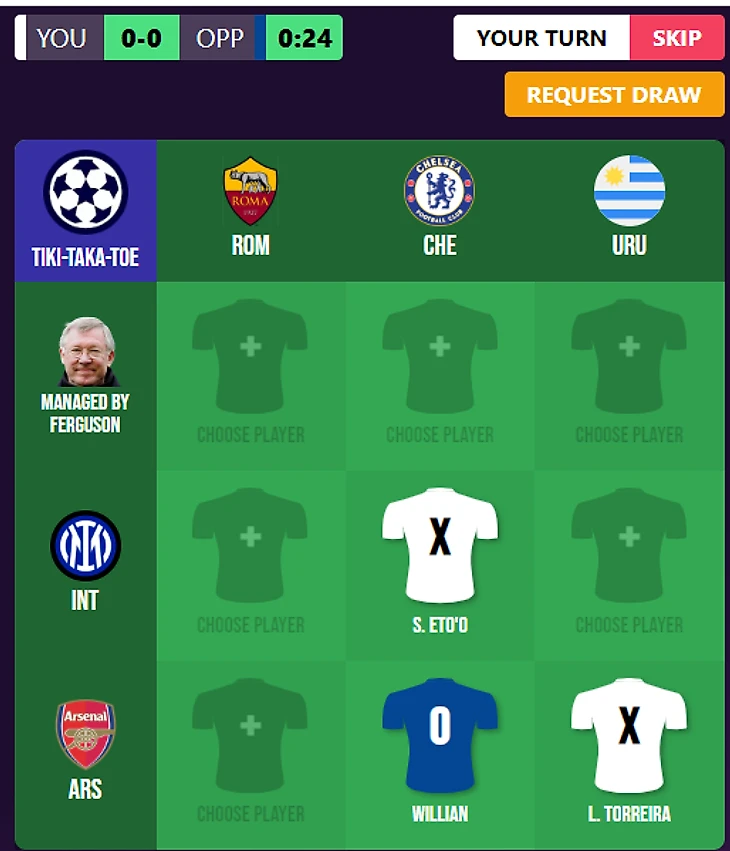Choose player for Inter and Roma cell
This screenshot has height=851, width=730.
[250, 566]
